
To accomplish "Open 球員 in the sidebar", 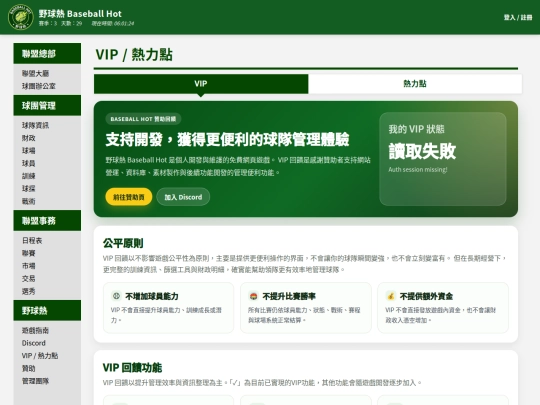I will pyautogui.click(x=29, y=163).
